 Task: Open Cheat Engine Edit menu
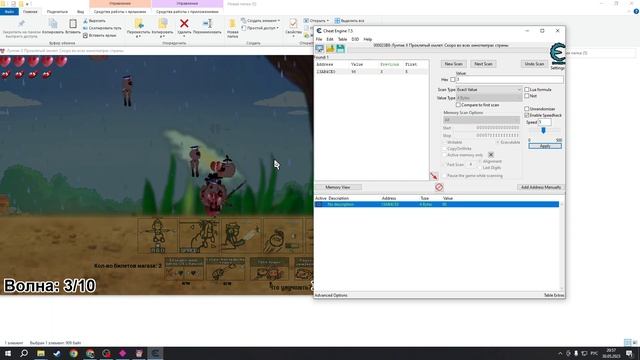click(330, 39)
